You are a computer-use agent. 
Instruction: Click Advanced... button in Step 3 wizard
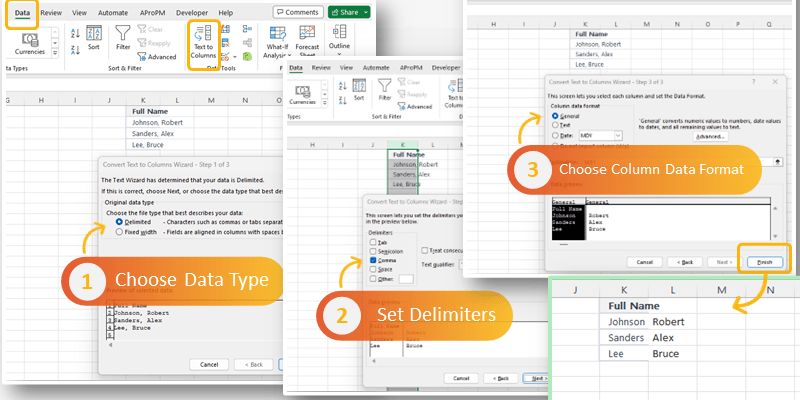point(710,137)
